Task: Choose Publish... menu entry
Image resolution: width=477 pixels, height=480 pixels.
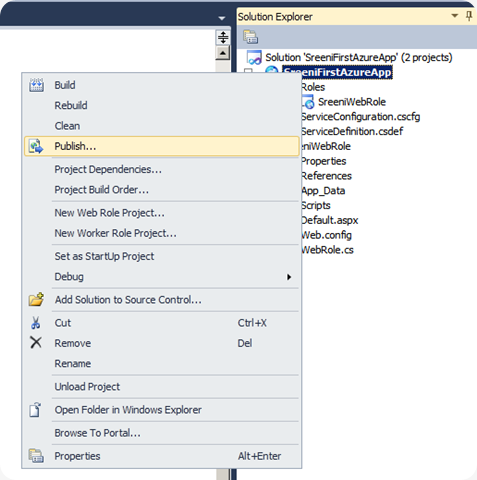Action: [x=162, y=146]
